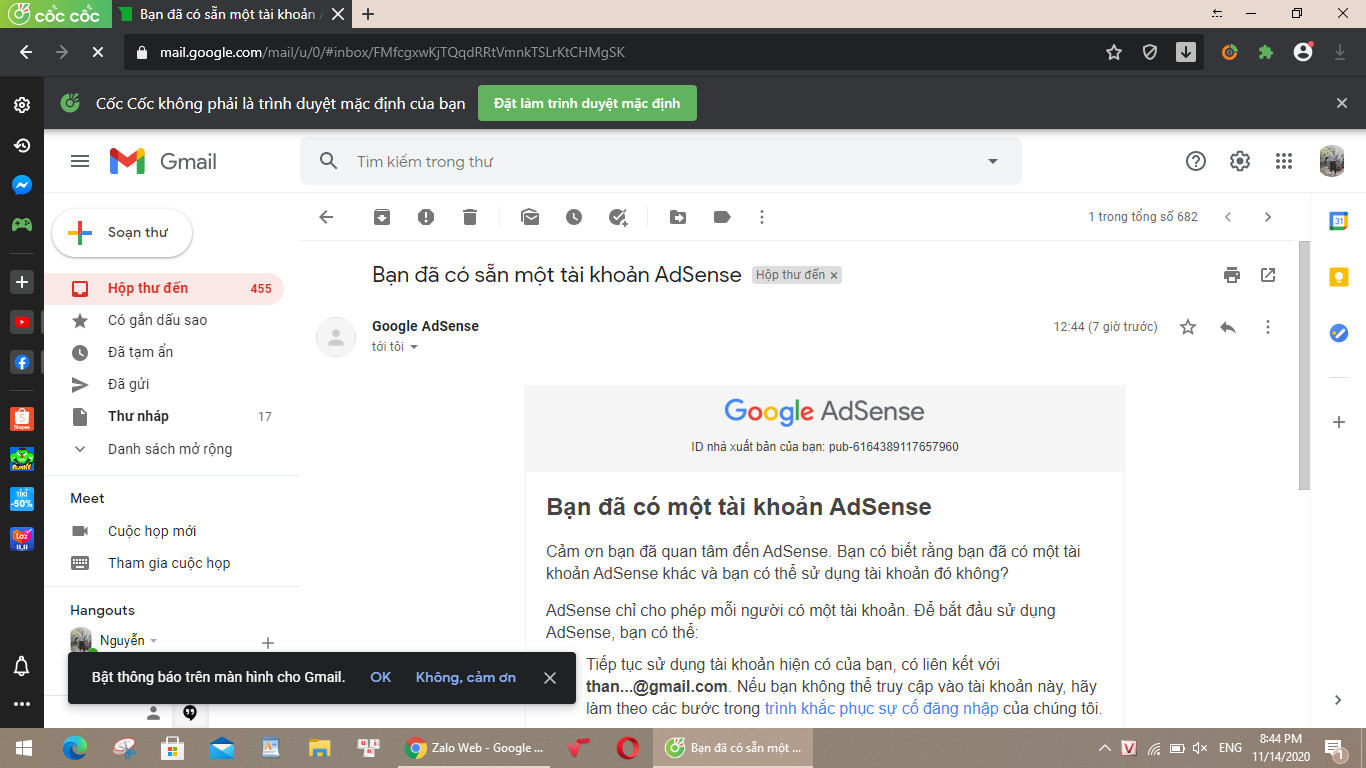Open Google Tasks side panel

[x=1339, y=333]
